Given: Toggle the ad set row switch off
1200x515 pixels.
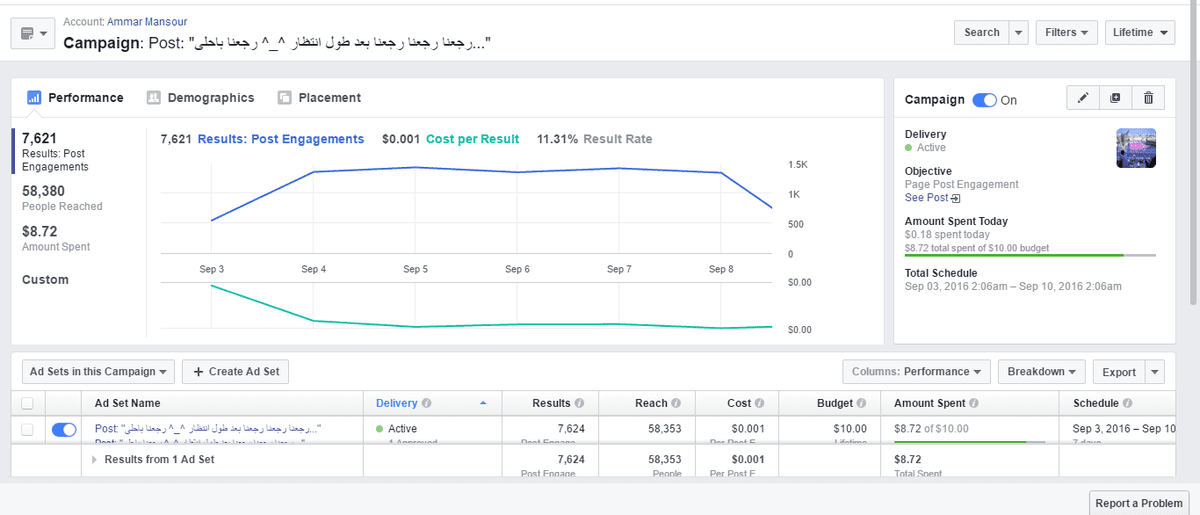Looking at the screenshot, I should [x=63, y=429].
